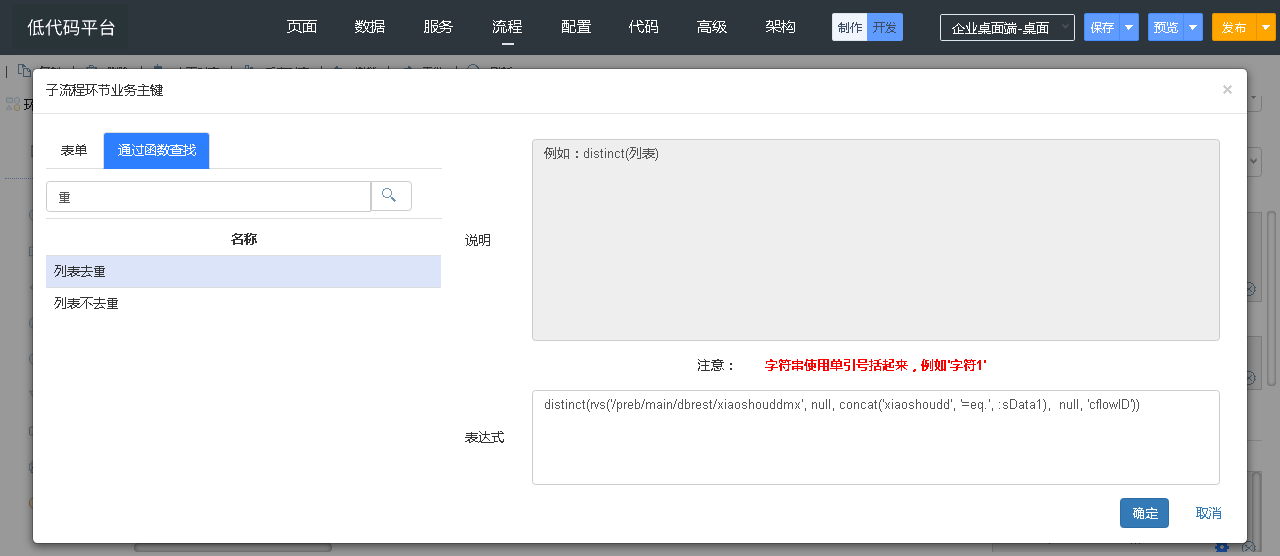Toggle to 制作 mode

pos(850,28)
